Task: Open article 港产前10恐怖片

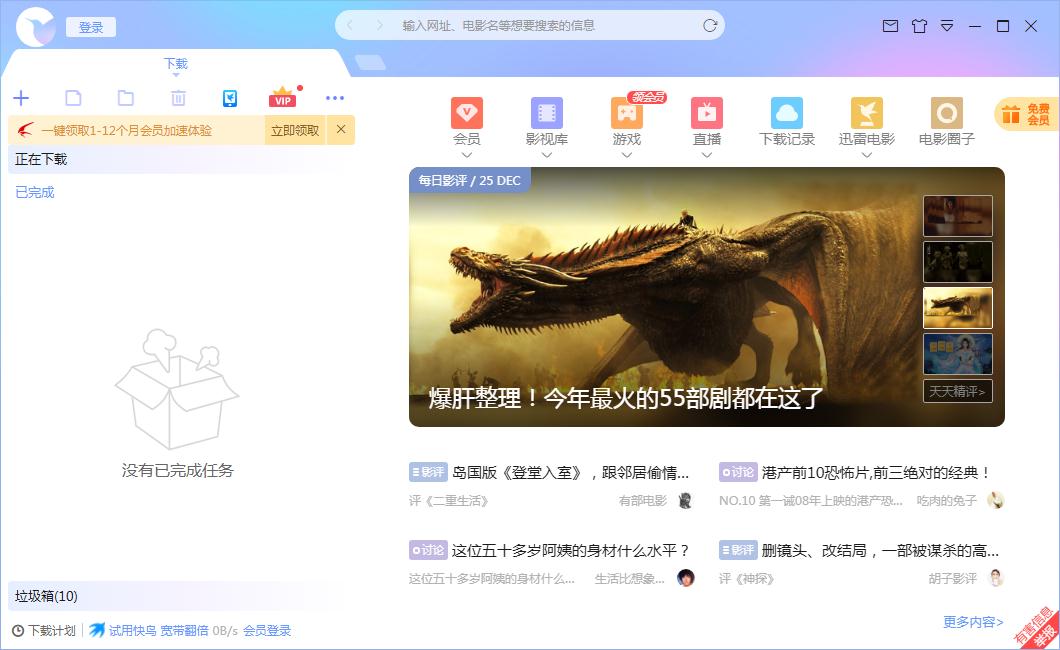Action: coord(876,472)
